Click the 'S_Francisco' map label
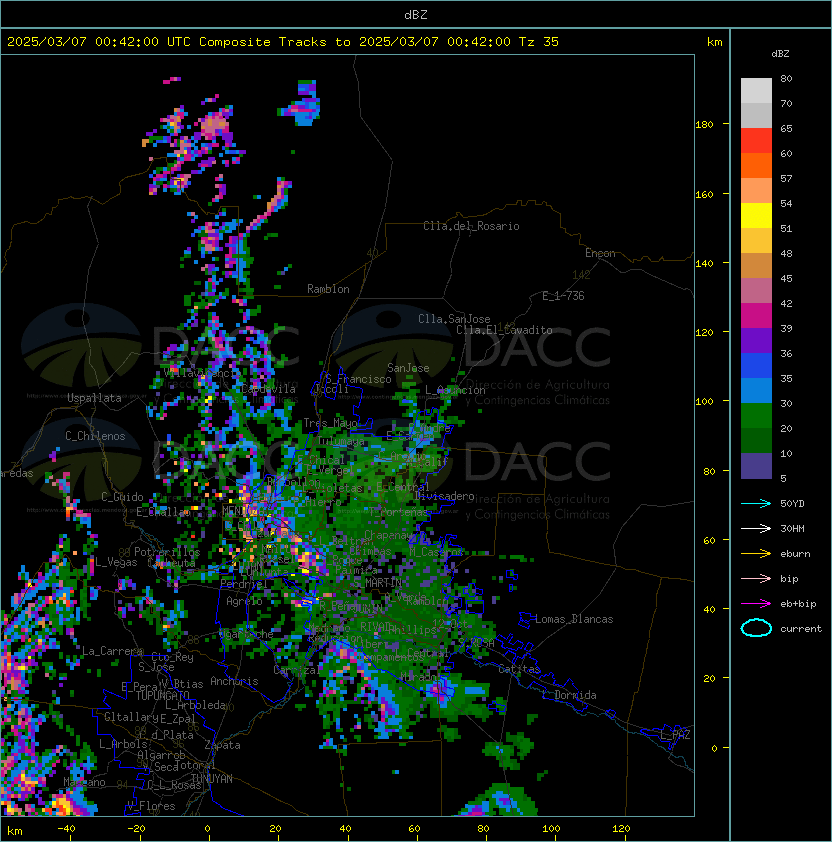Screen dimensions: 832x842 tap(358, 379)
